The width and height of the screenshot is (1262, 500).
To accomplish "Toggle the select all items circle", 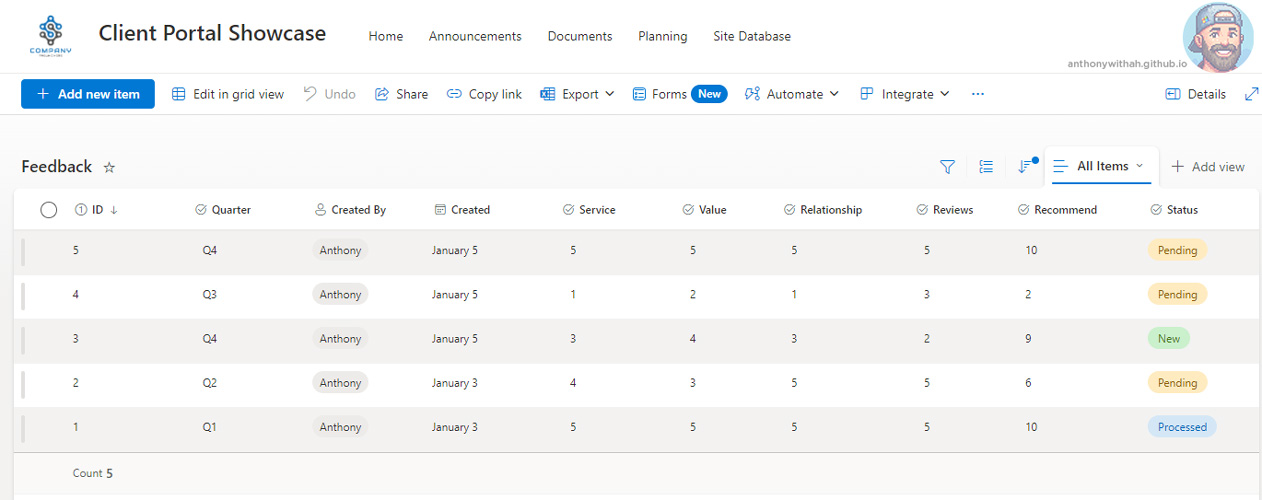I will point(49,210).
